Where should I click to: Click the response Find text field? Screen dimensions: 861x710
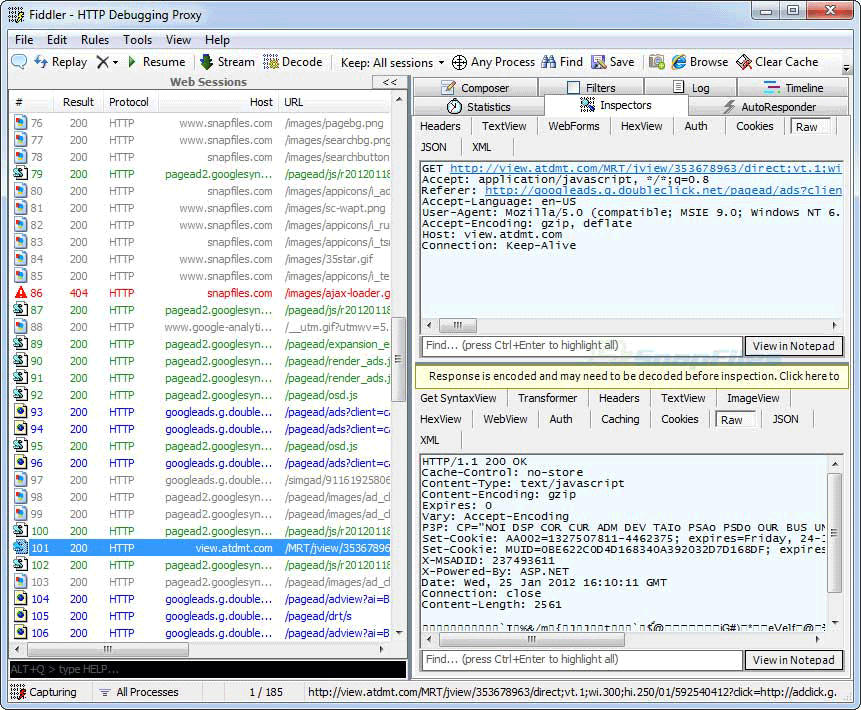coord(581,660)
